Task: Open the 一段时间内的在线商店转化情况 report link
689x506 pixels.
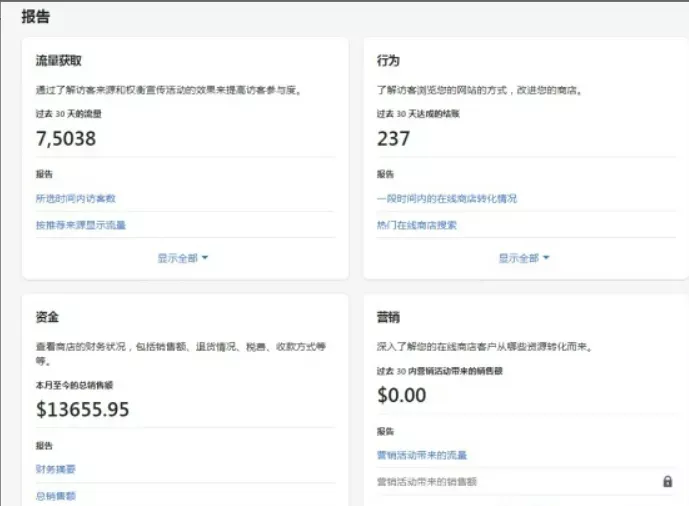Action: (447, 199)
